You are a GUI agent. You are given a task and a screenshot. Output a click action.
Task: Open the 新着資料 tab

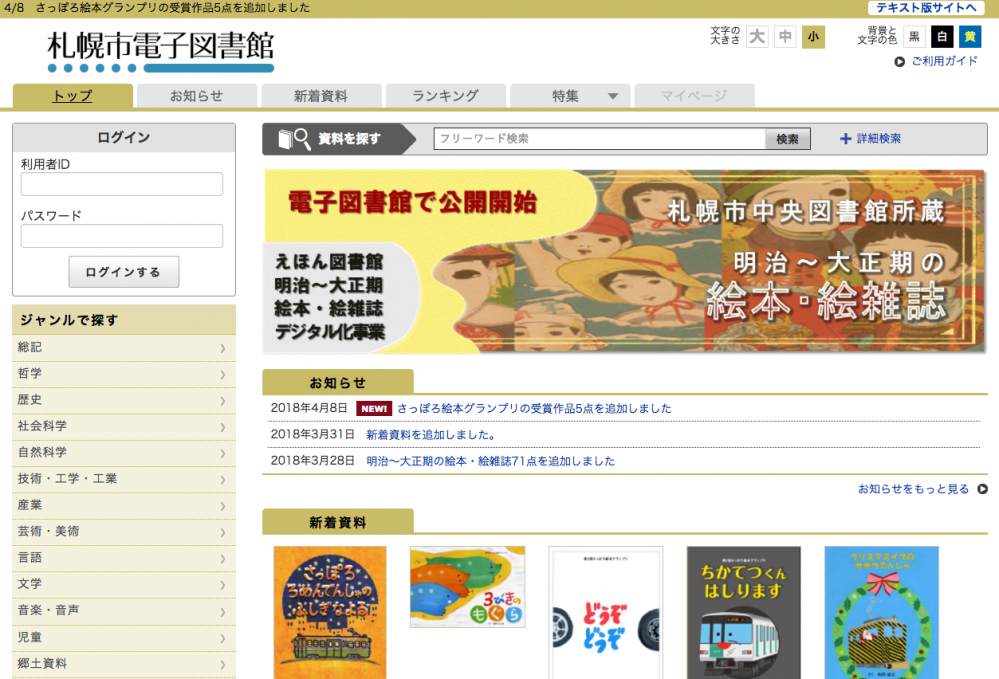321,96
